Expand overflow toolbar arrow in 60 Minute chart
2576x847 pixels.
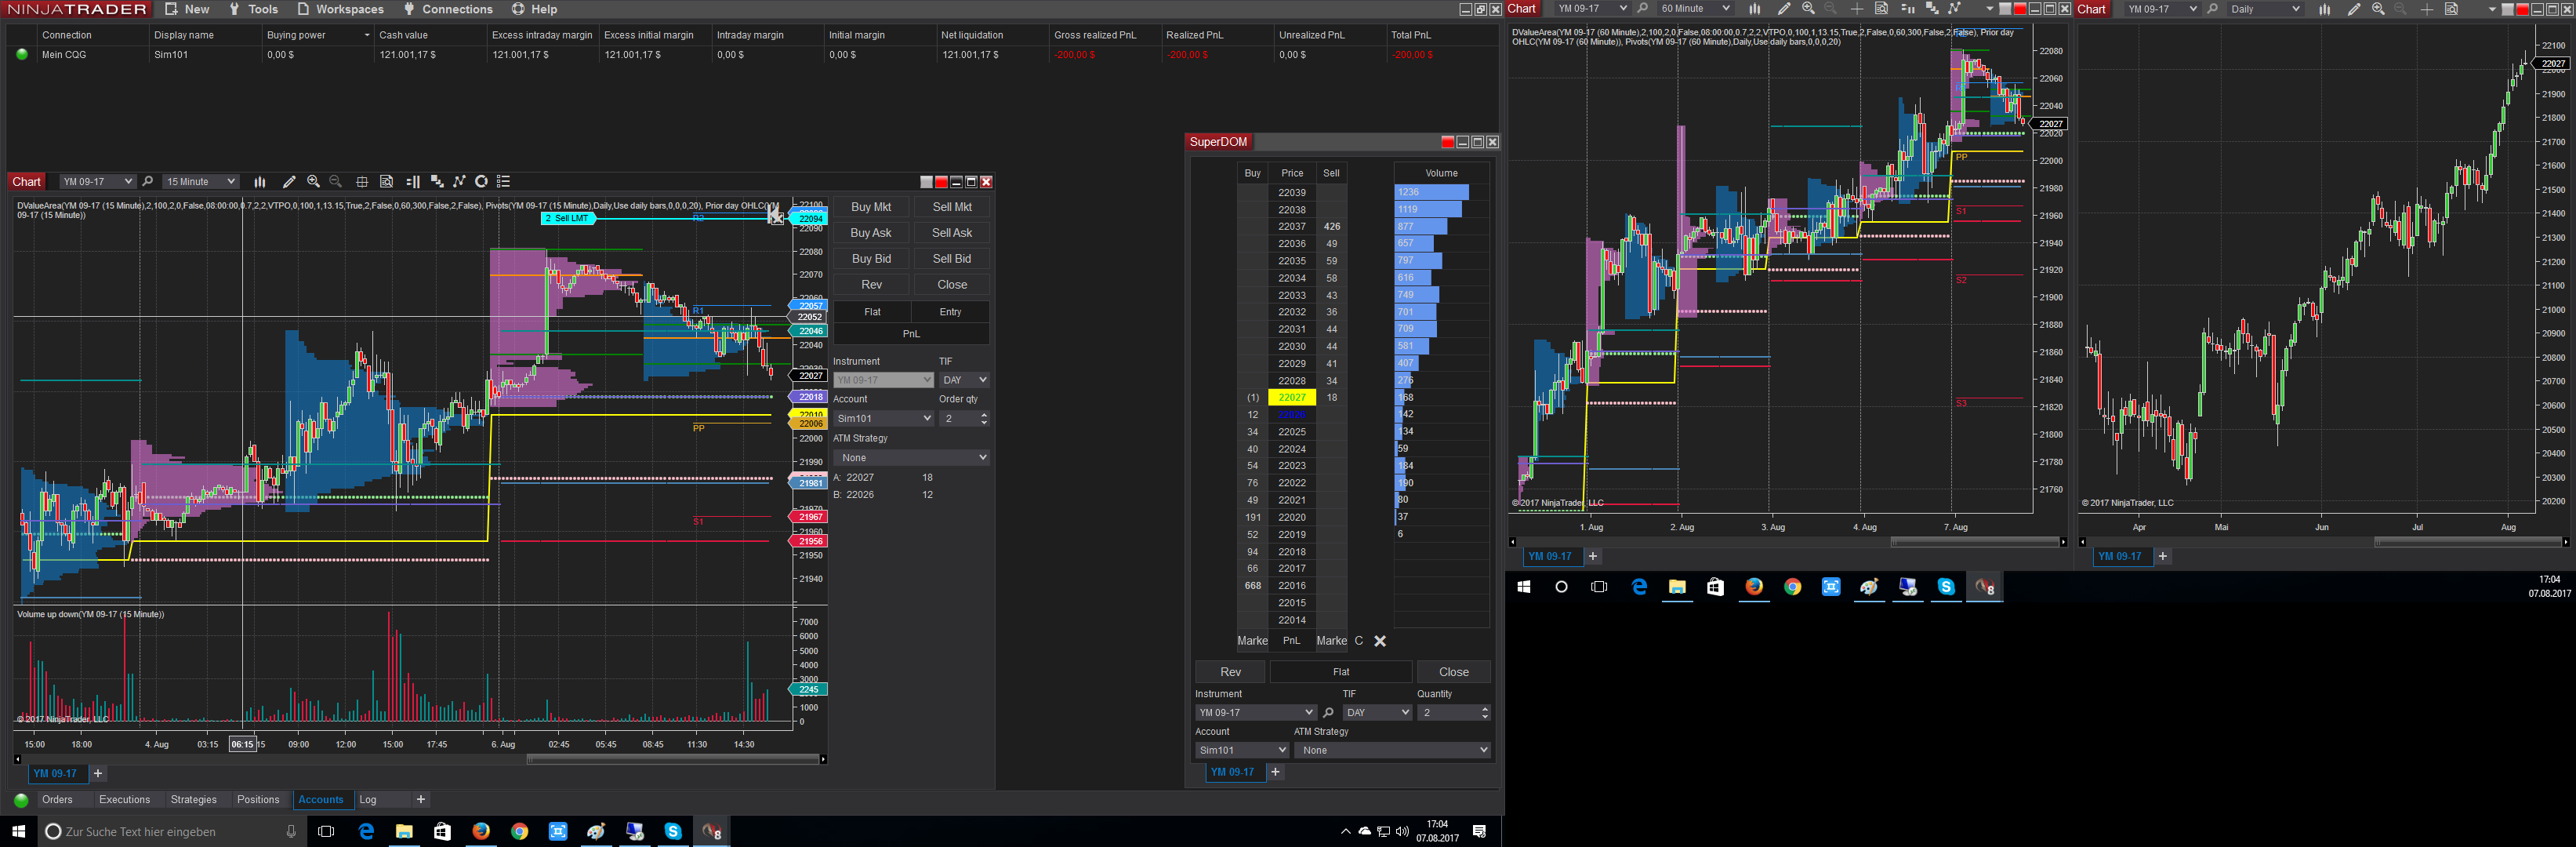[x=1989, y=9]
